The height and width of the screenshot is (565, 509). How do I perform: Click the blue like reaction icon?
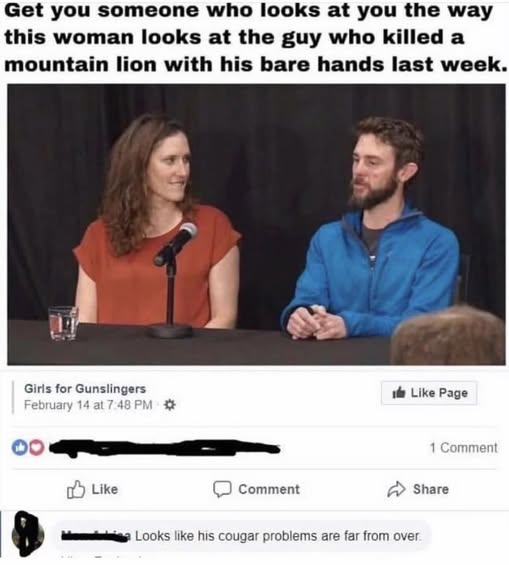click(18, 448)
